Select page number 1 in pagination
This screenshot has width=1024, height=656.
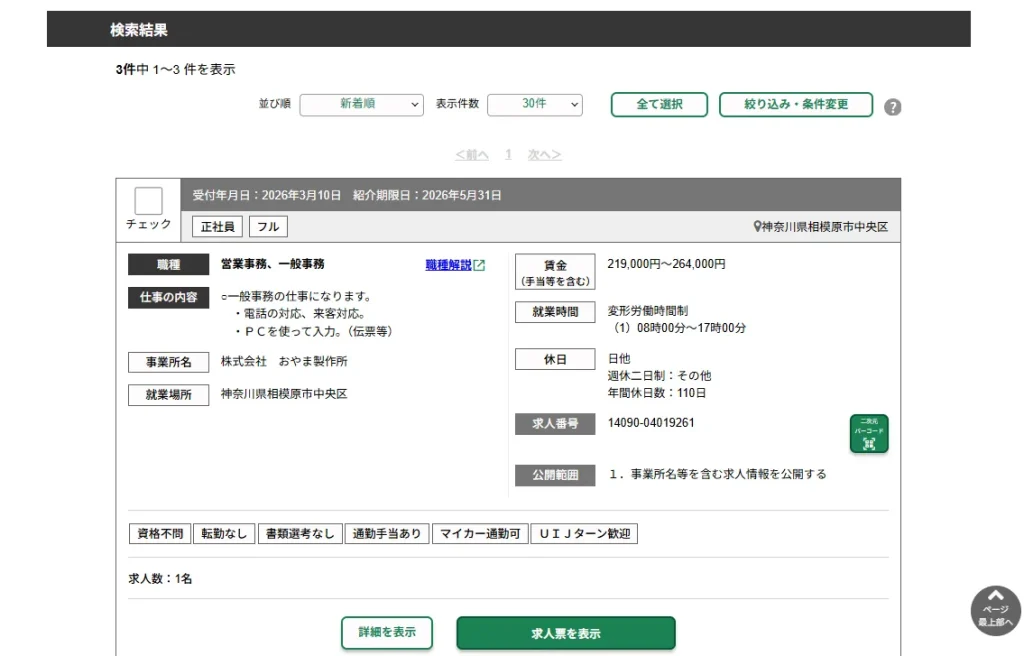[x=508, y=155]
